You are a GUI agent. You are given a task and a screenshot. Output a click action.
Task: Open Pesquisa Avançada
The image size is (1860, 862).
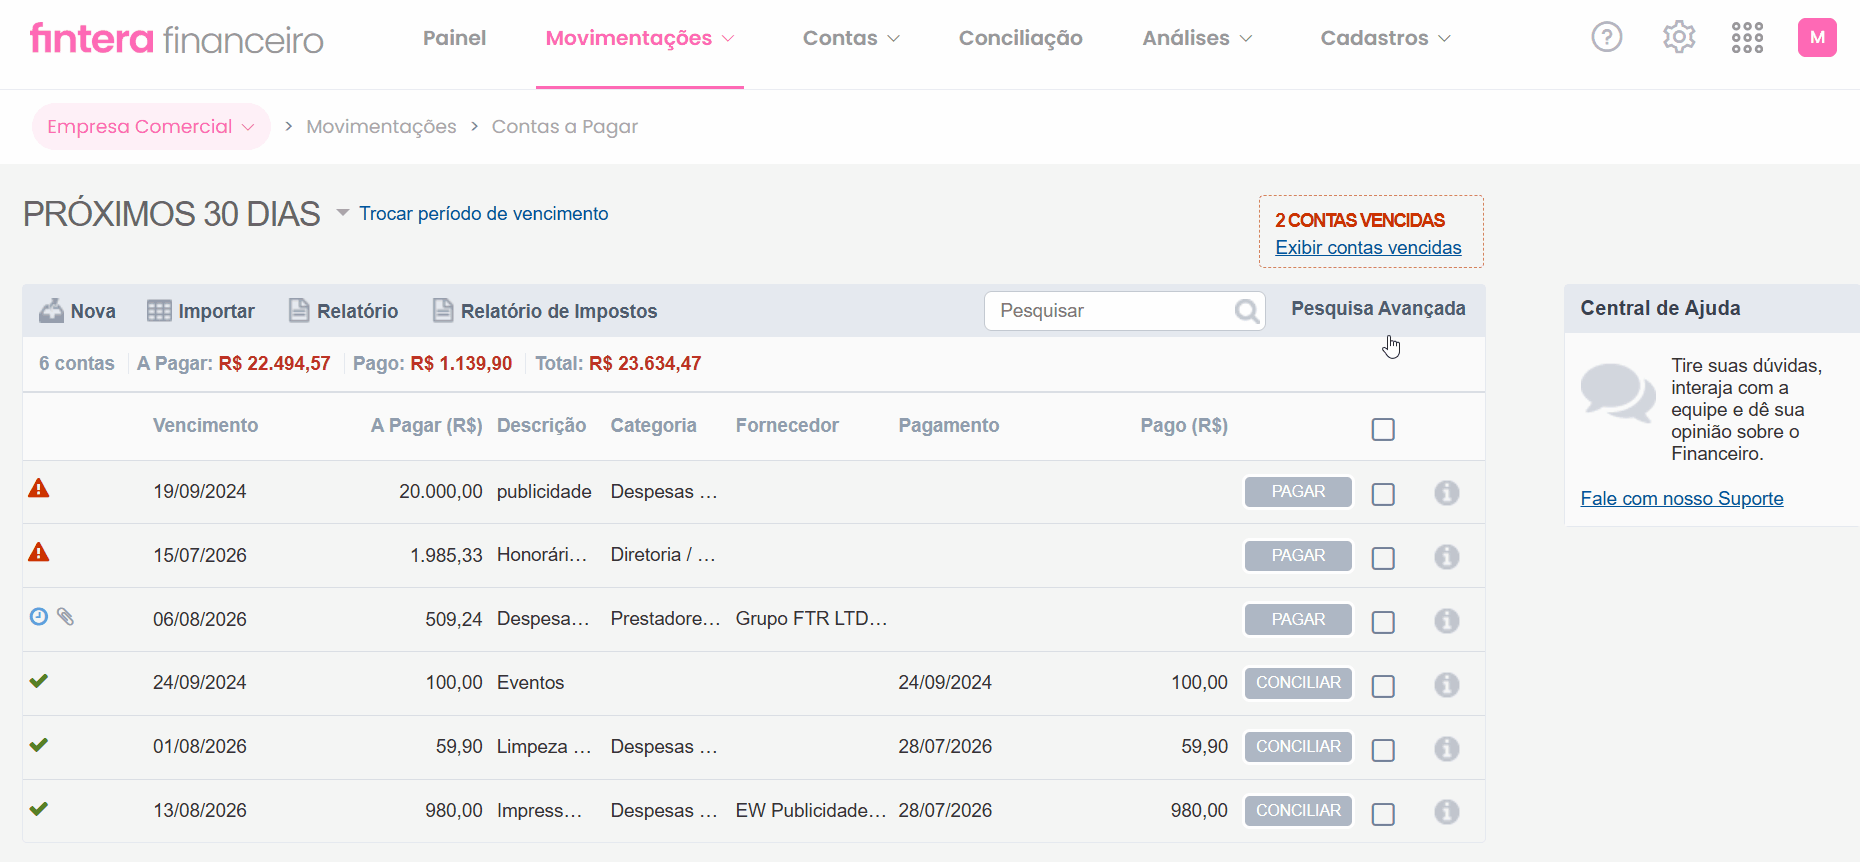click(1378, 308)
